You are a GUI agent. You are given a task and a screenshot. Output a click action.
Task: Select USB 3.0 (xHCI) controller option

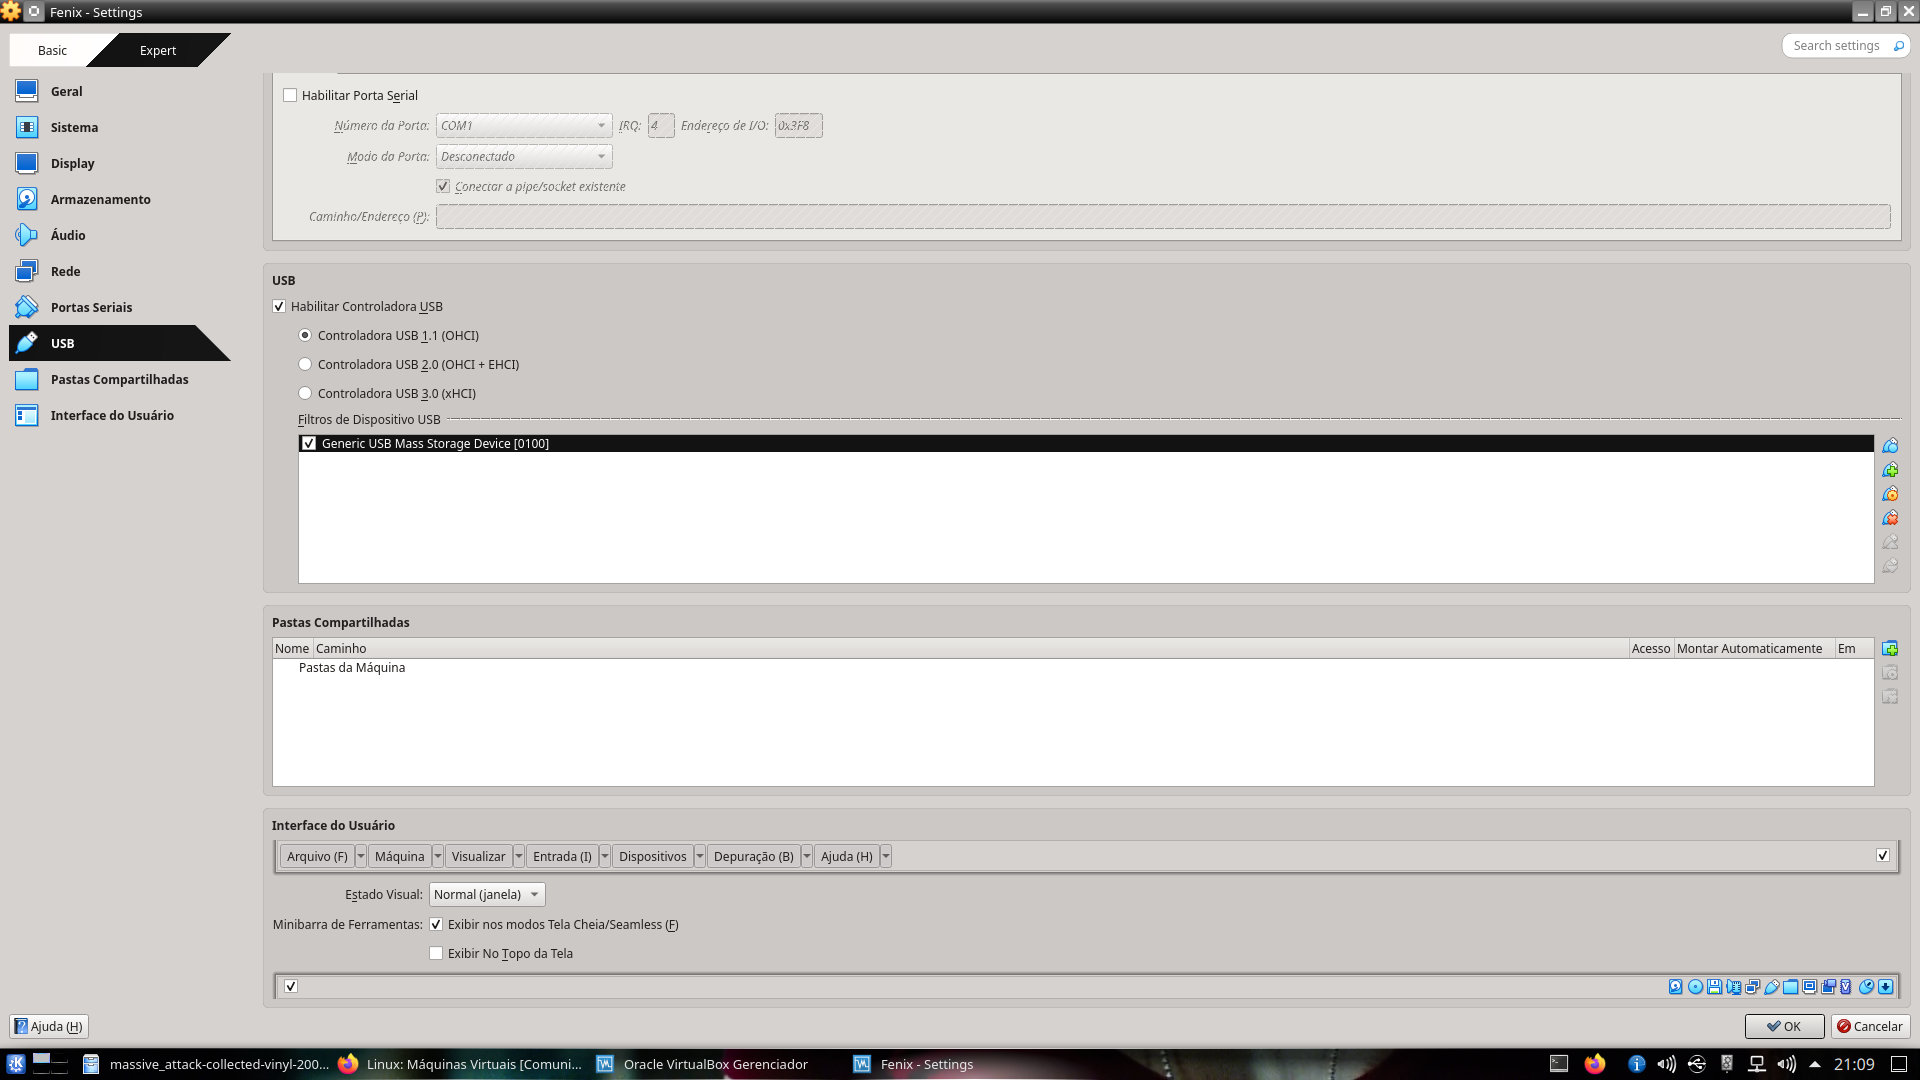pos(305,393)
